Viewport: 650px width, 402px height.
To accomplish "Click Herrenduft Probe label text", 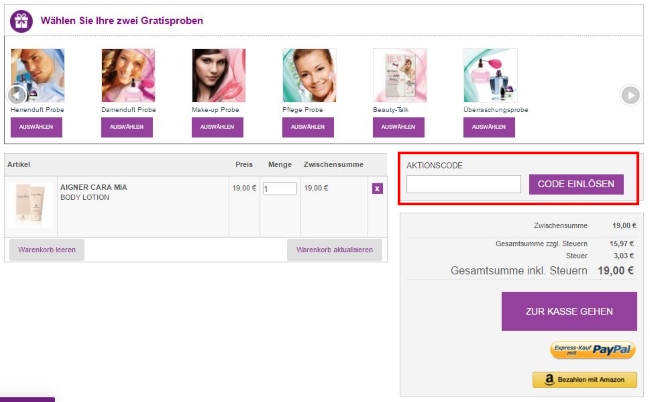I will (x=37, y=110).
